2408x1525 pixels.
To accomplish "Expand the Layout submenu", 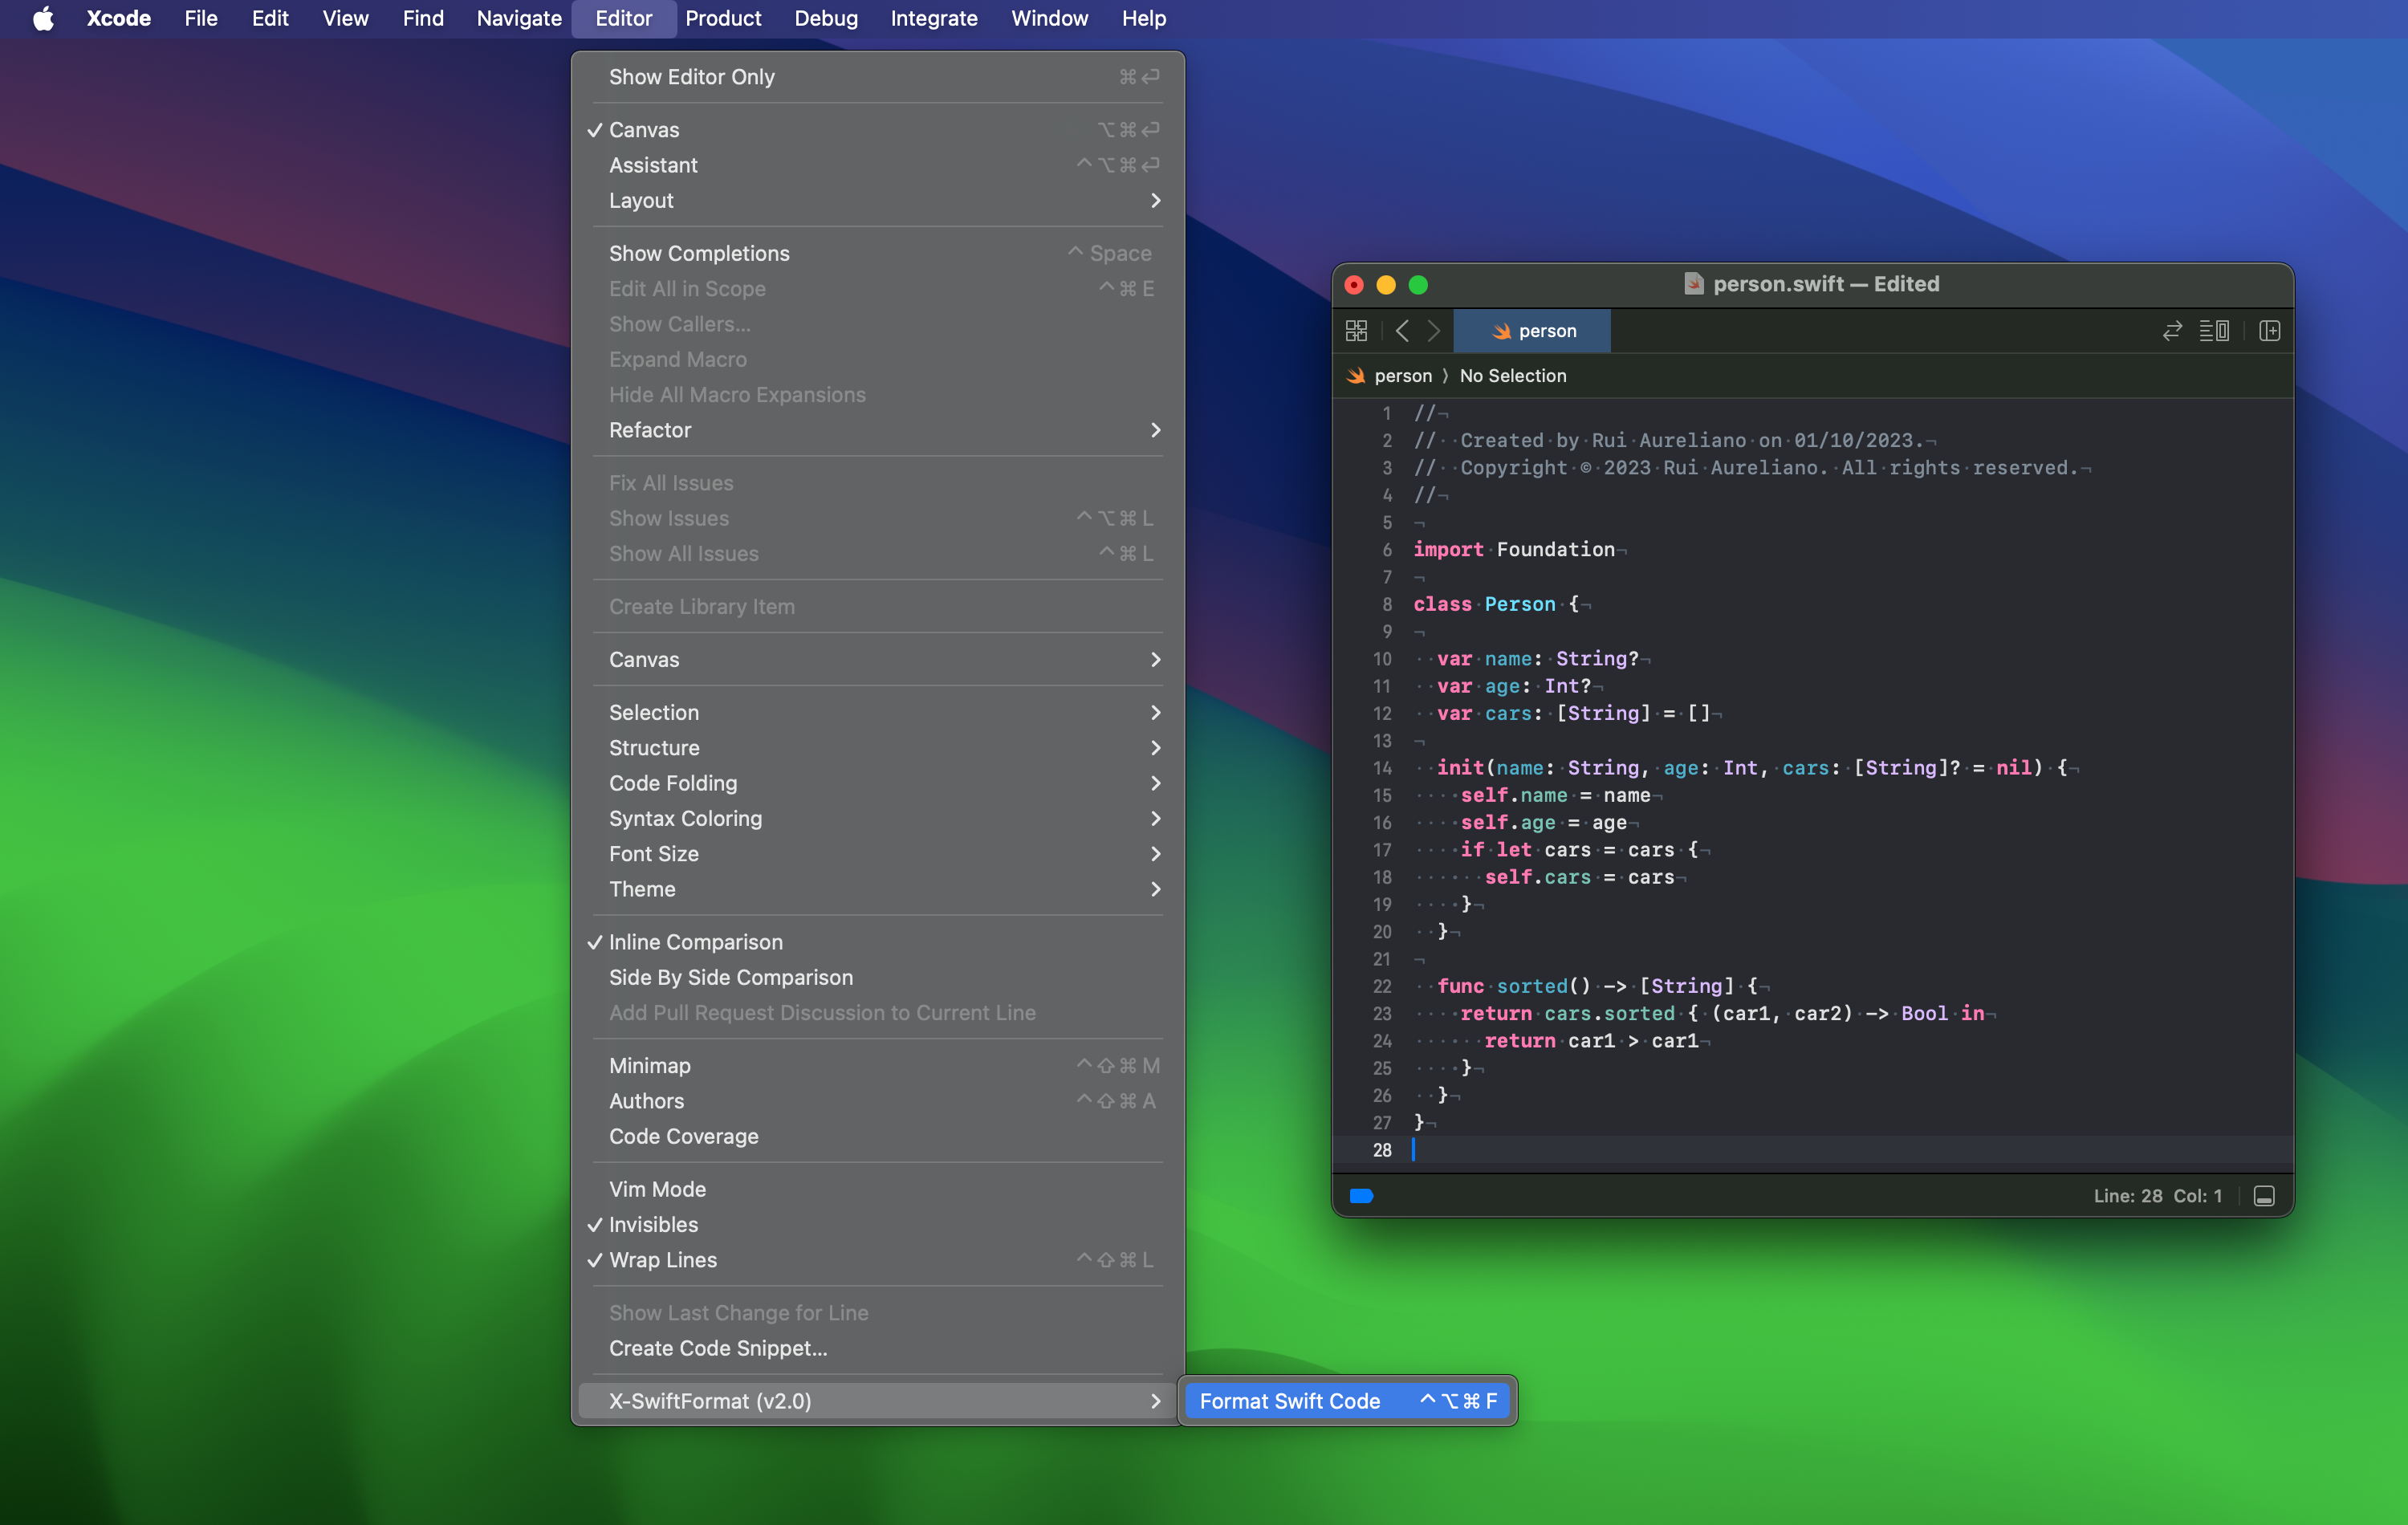I will point(878,200).
